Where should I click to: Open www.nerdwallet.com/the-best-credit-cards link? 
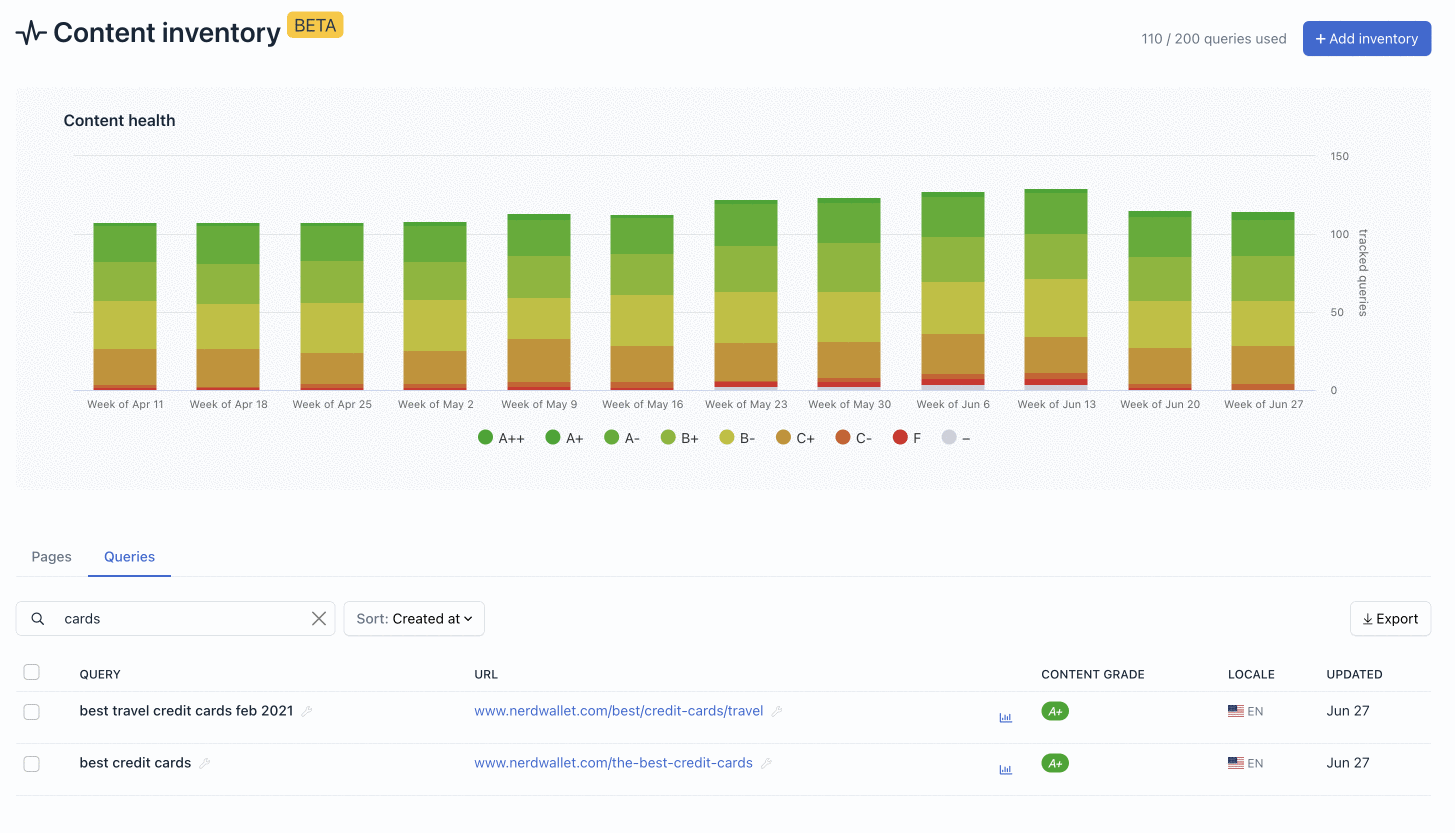pos(613,763)
